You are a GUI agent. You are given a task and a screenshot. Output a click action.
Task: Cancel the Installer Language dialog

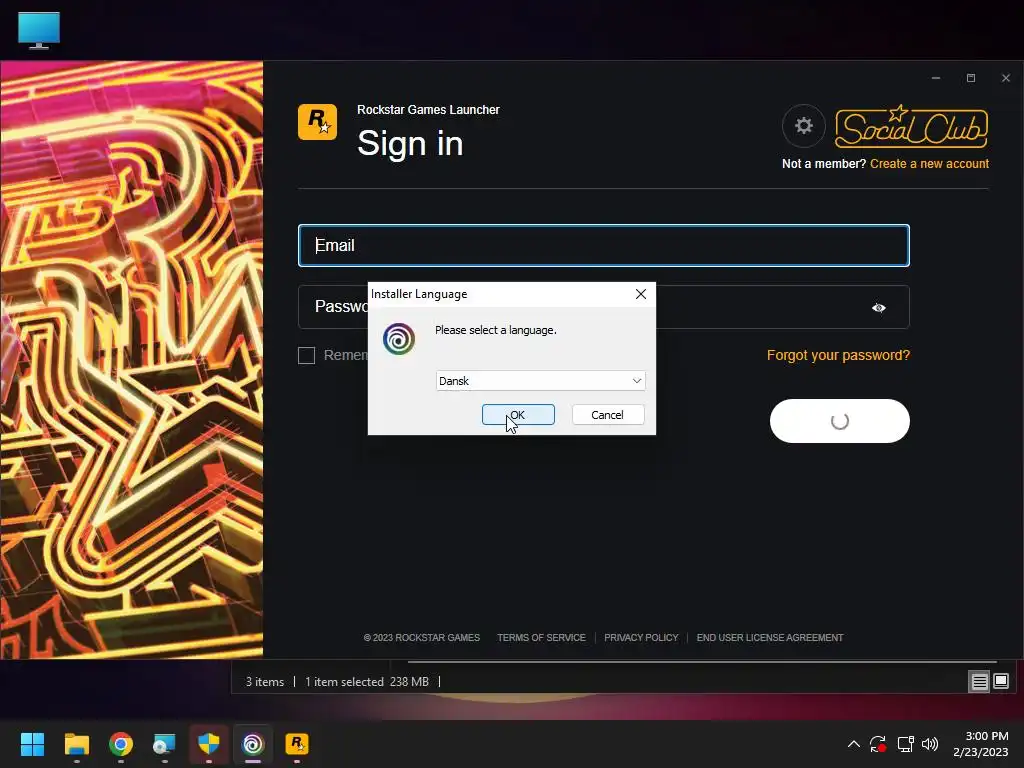607,415
